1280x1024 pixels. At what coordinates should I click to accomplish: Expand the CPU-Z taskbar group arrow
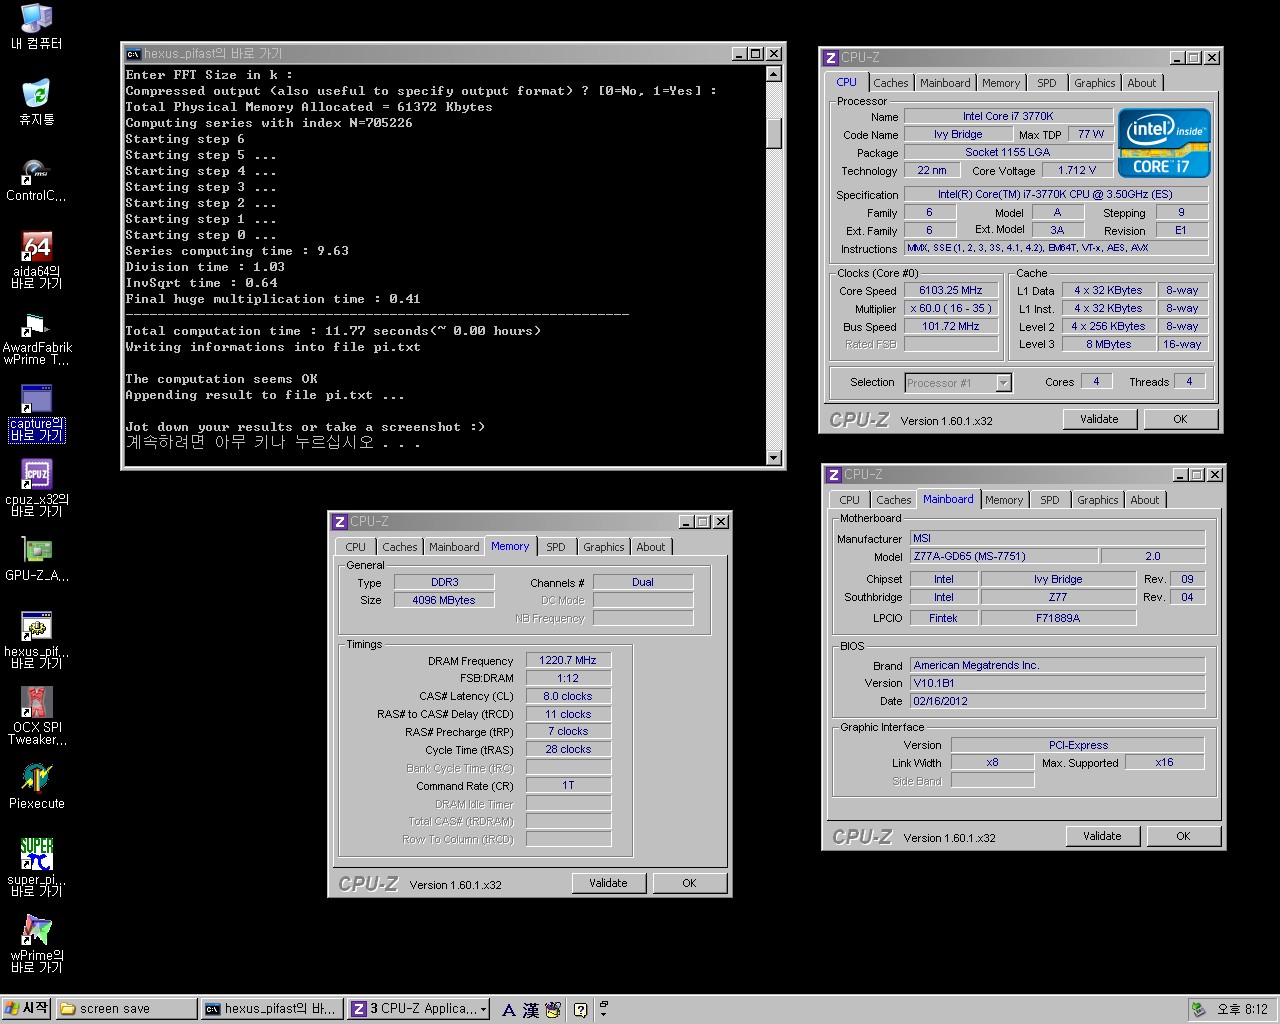pyautogui.click(x=484, y=1010)
